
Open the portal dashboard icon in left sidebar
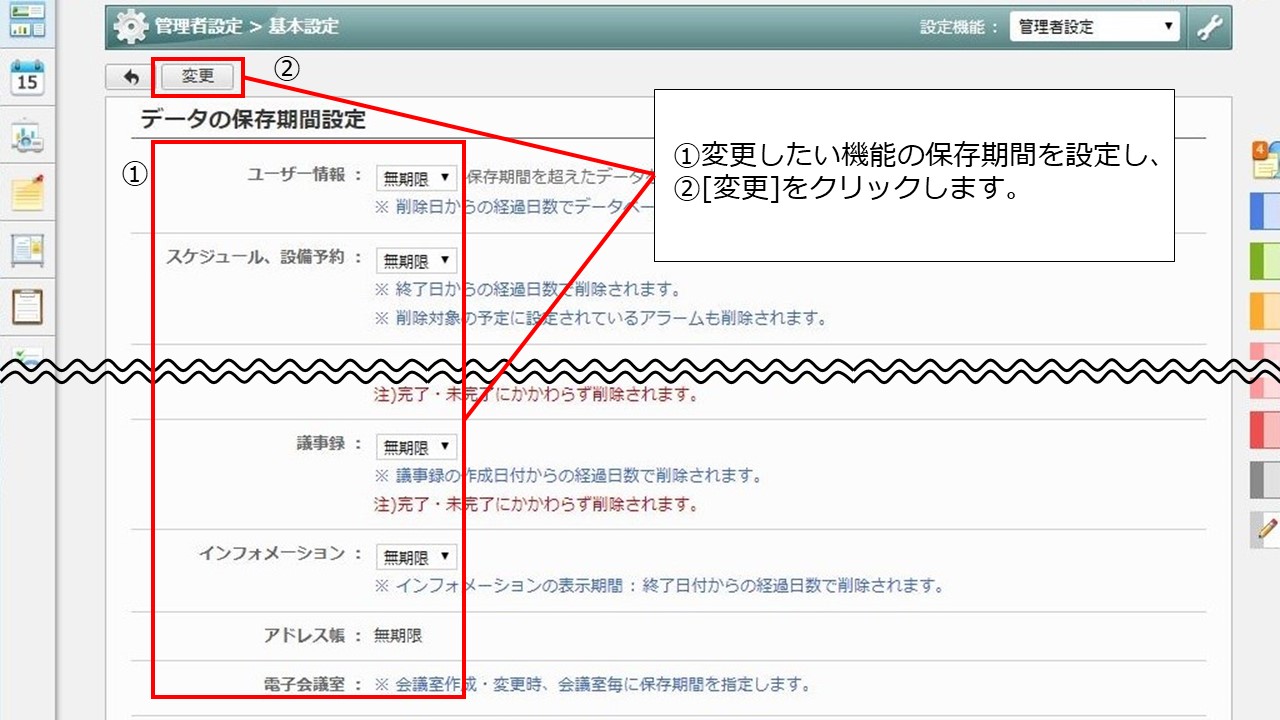tap(27, 20)
